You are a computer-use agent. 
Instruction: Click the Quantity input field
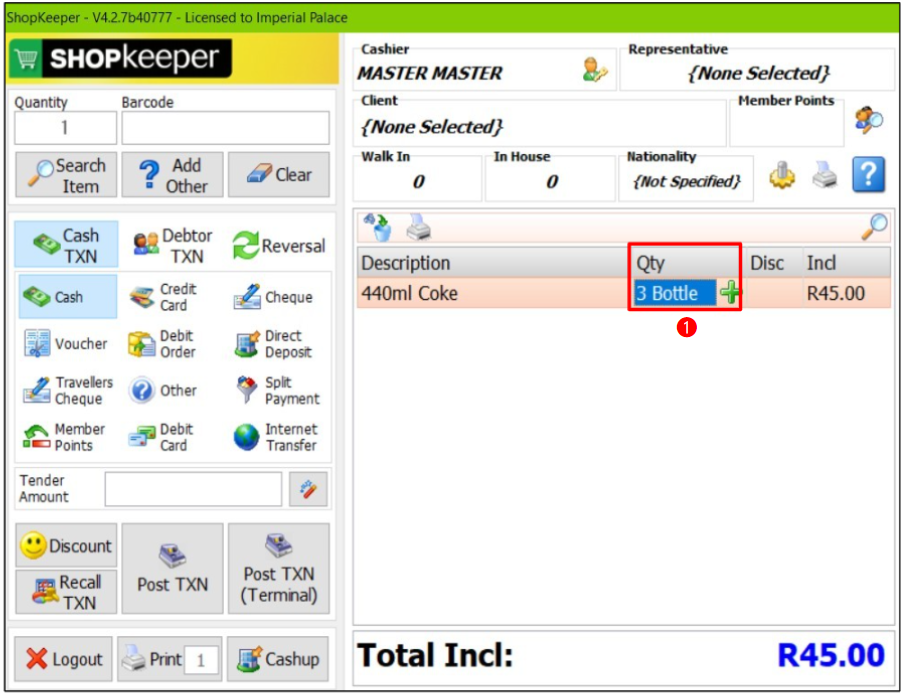tap(66, 128)
